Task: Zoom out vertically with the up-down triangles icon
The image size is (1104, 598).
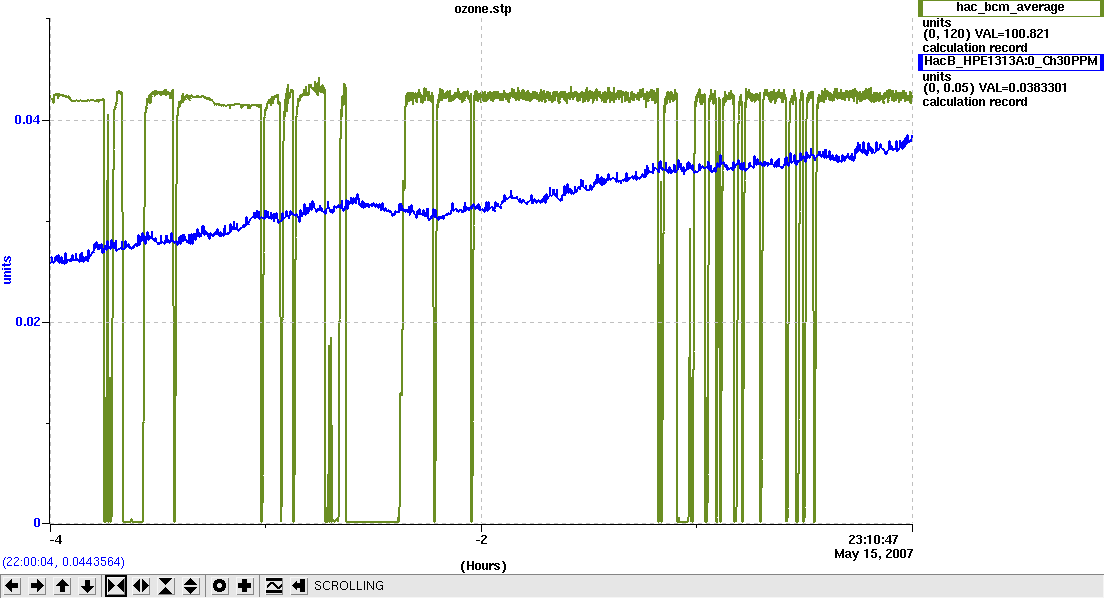Action: click(x=191, y=585)
